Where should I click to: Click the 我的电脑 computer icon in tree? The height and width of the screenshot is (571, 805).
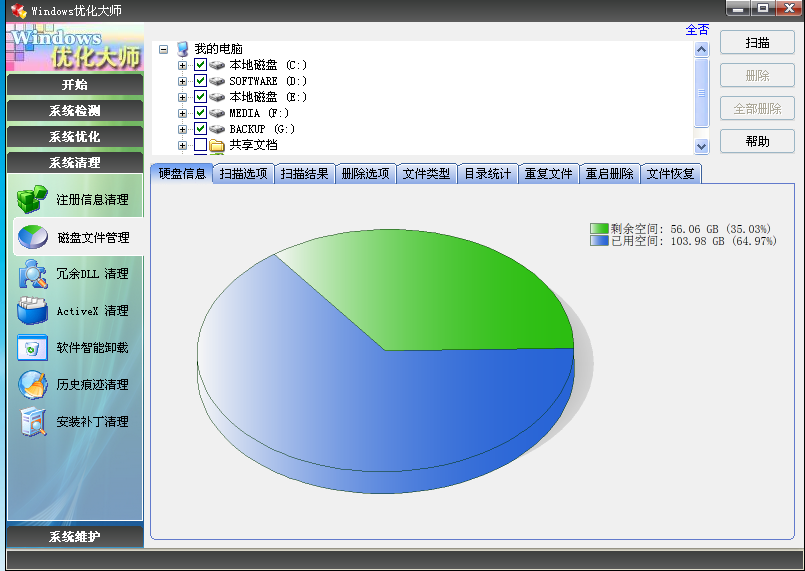click(x=182, y=49)
